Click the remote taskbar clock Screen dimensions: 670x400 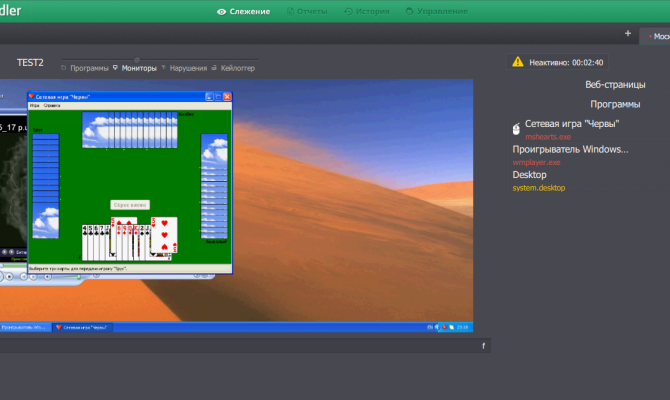point(462,327)
